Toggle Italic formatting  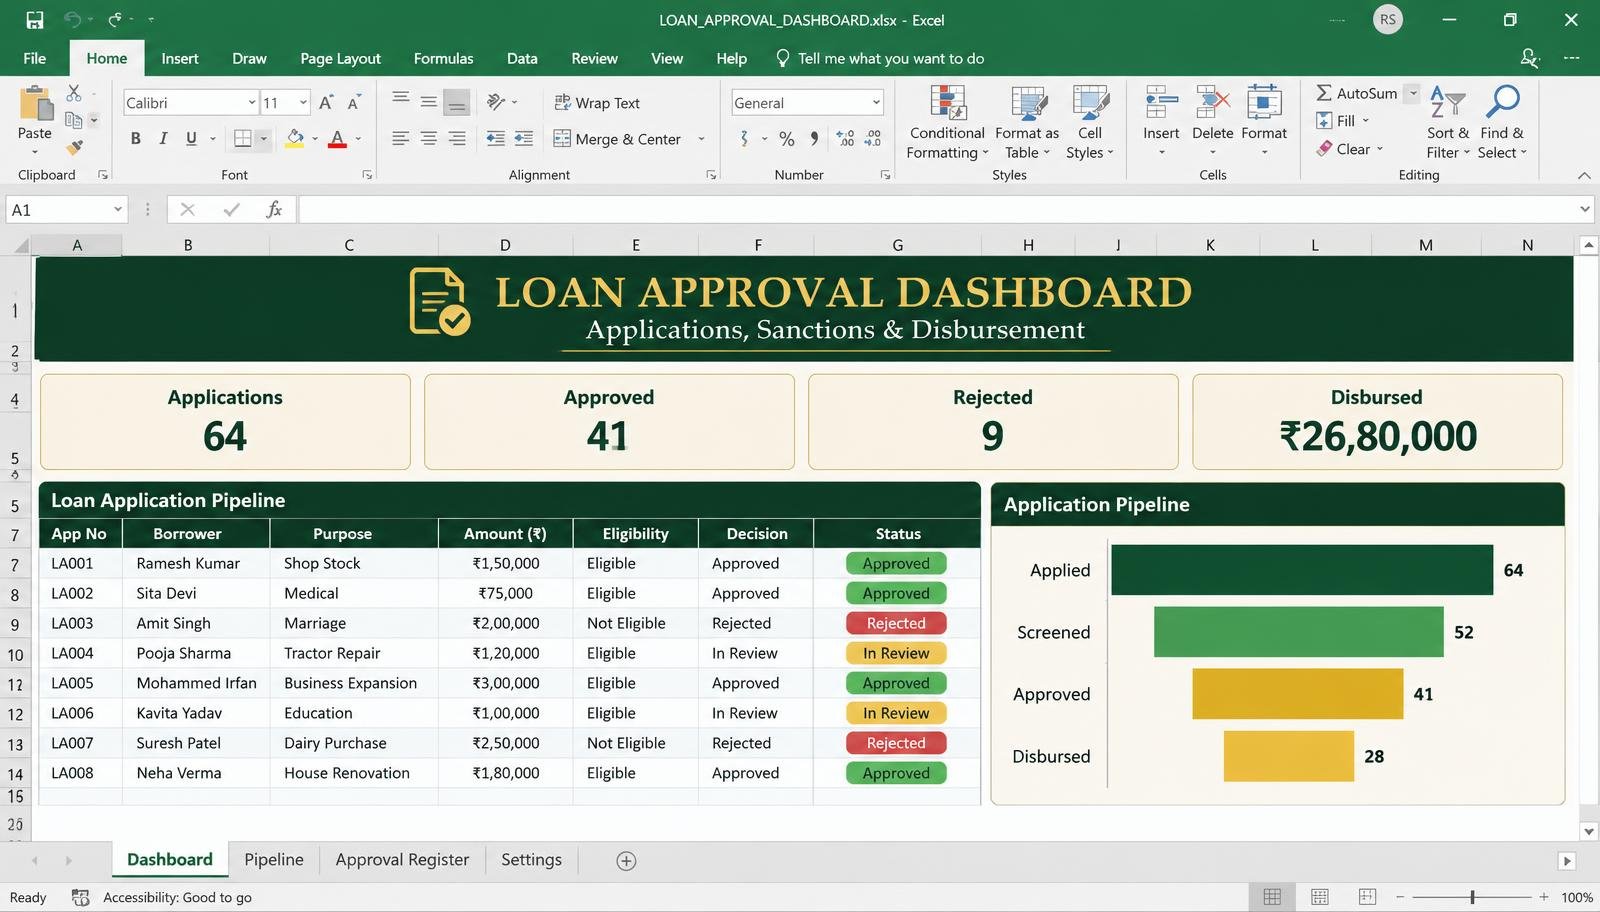(x=163, y=139)
